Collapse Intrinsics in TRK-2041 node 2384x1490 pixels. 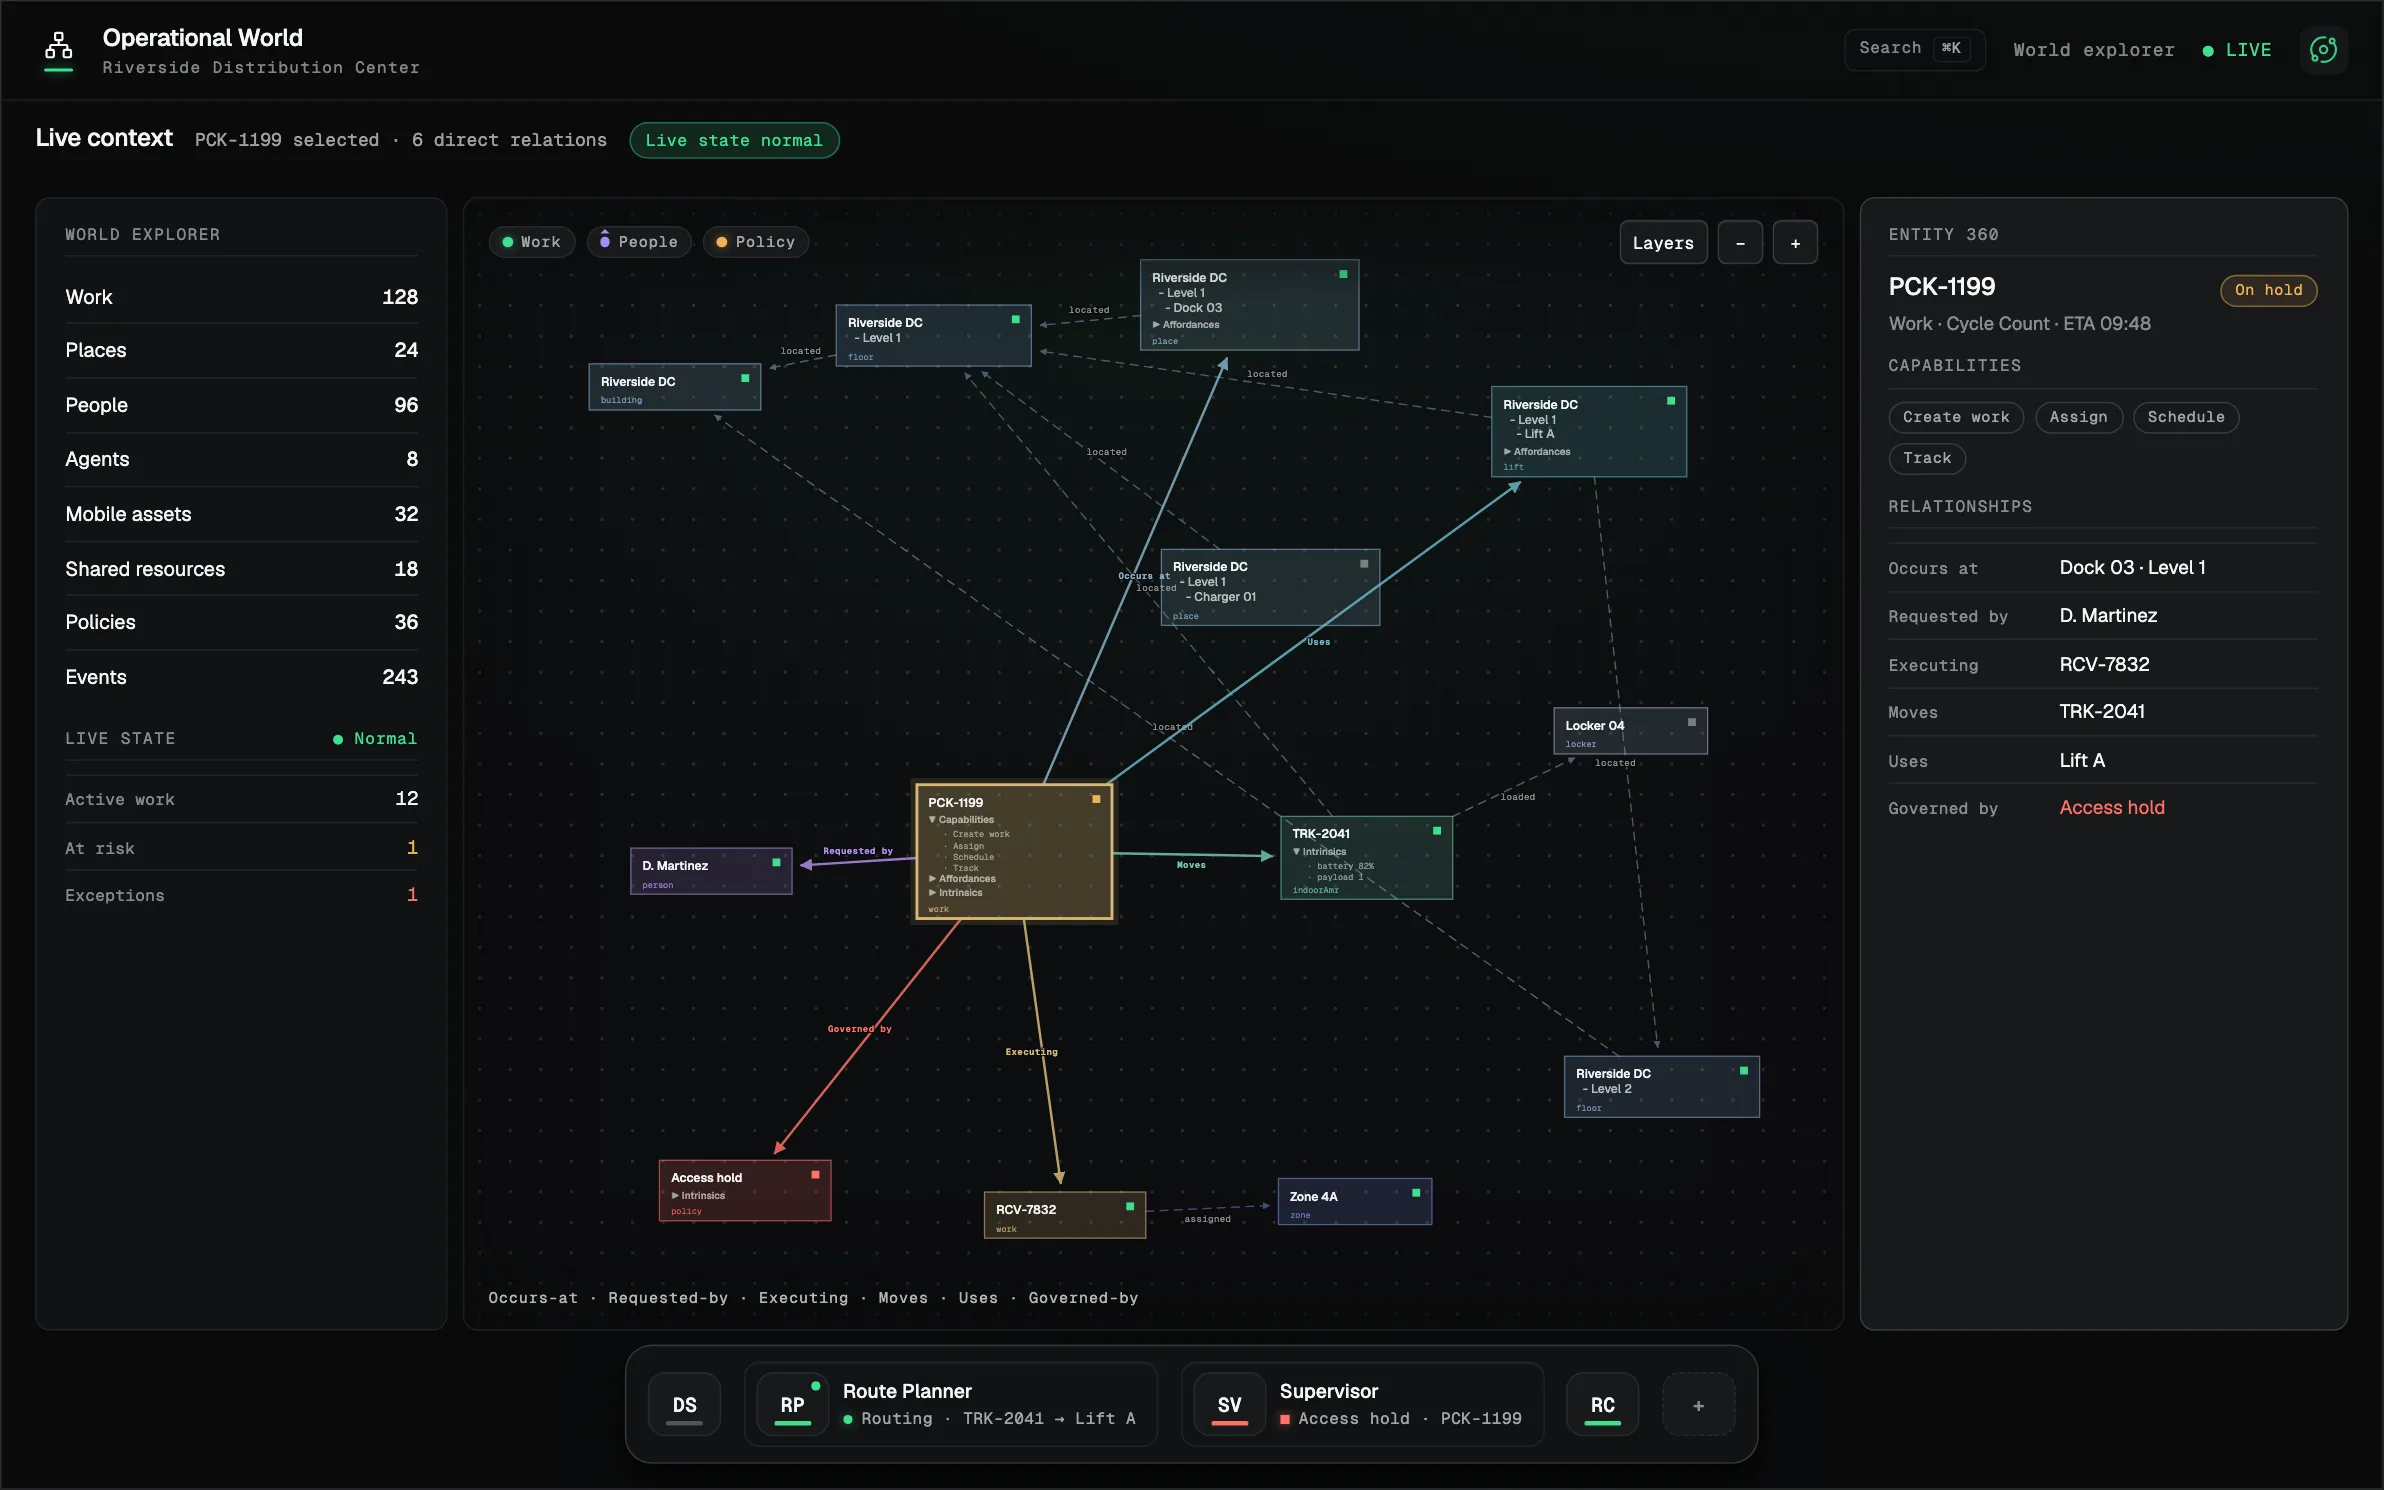[x=1319, y=852]
